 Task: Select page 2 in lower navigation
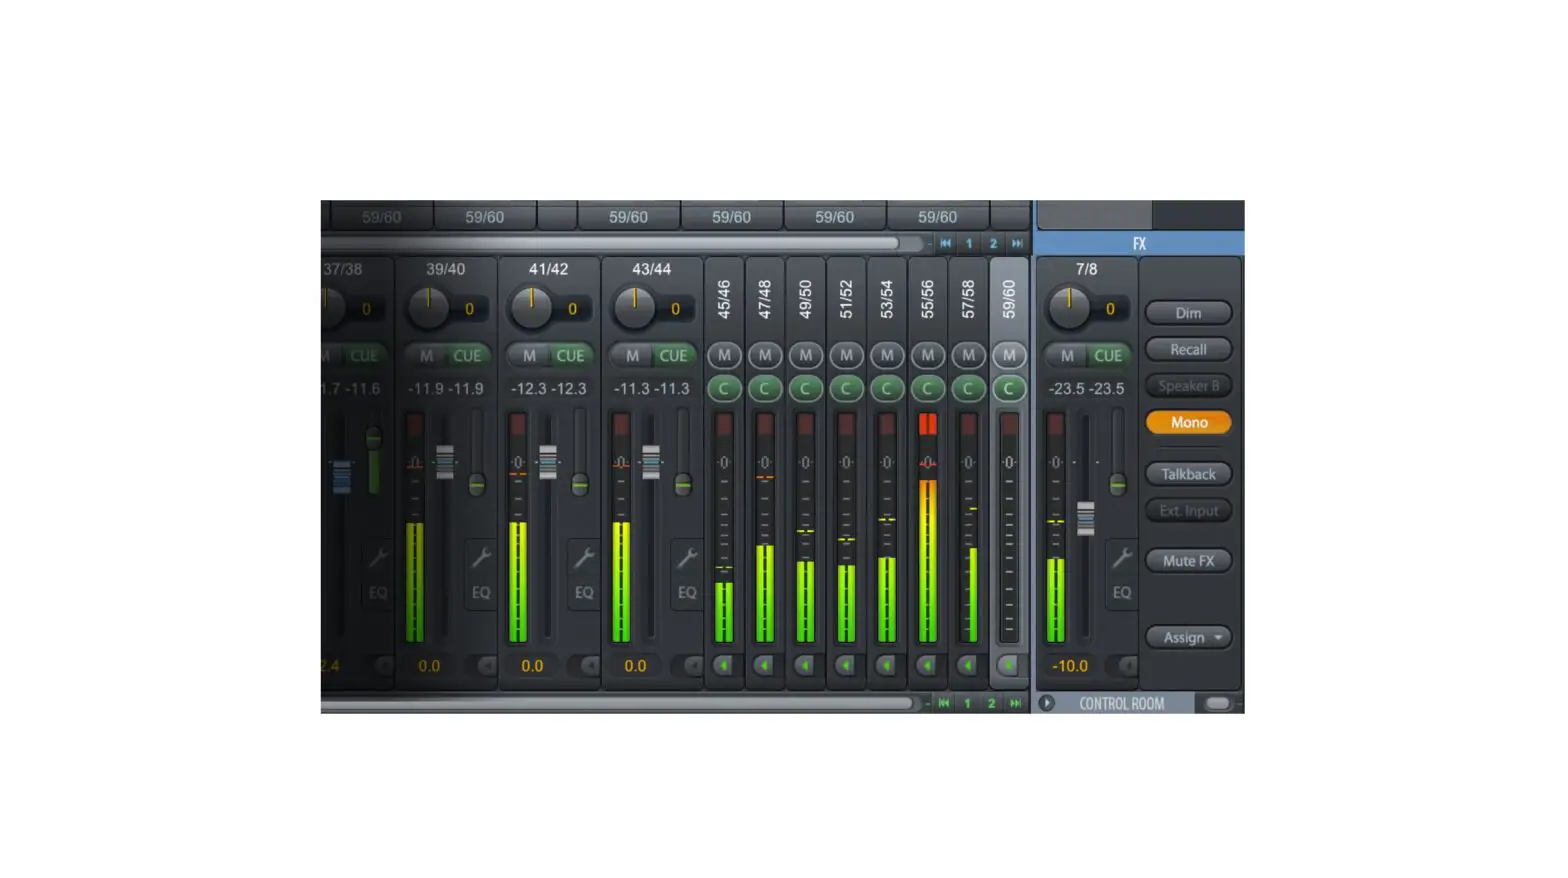[991, 703]
